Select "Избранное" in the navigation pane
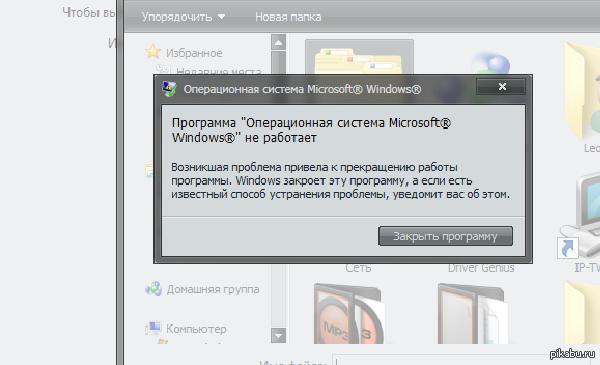This screenshot has width=600, height=365. pos(194,53)
